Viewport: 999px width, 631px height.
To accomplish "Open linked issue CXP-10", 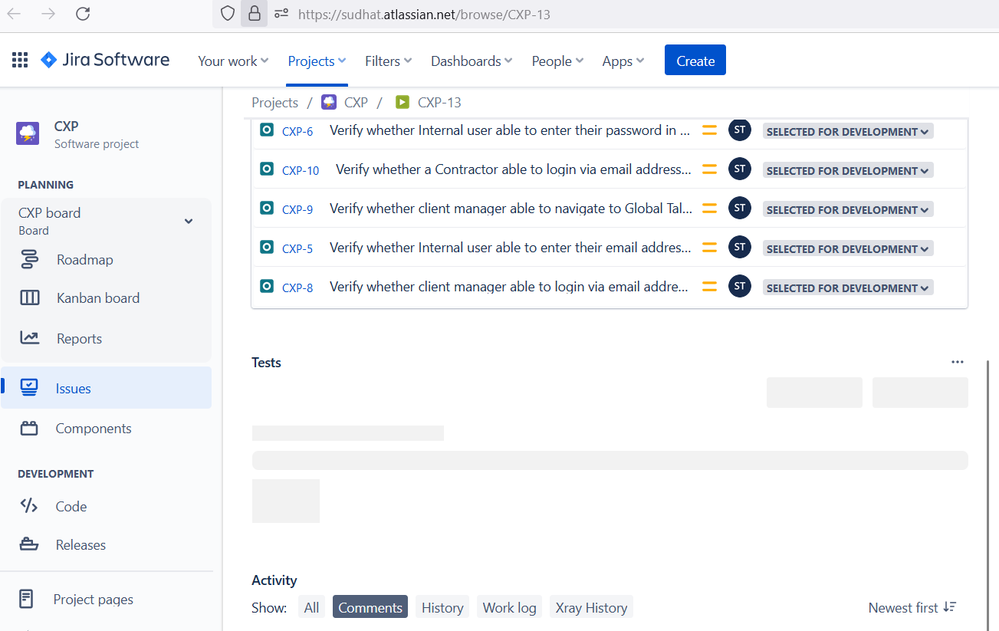I will coord(301,170).
